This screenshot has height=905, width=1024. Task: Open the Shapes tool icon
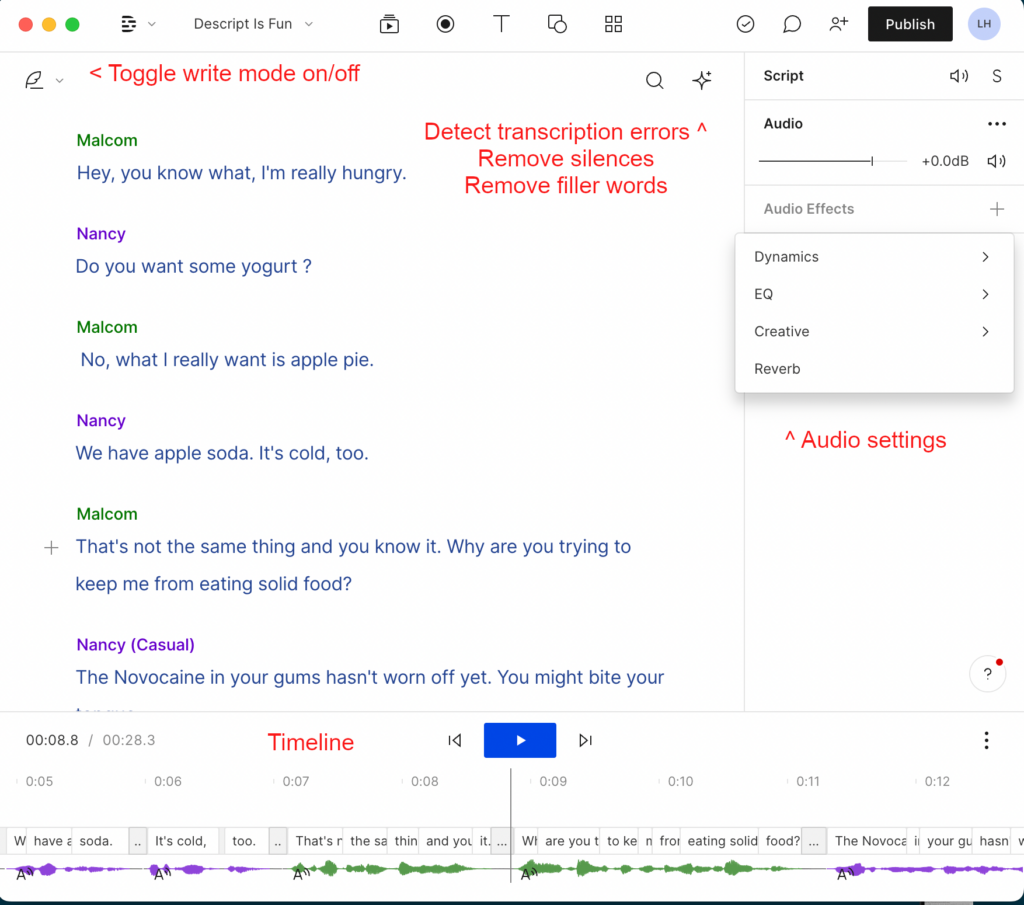557,24
